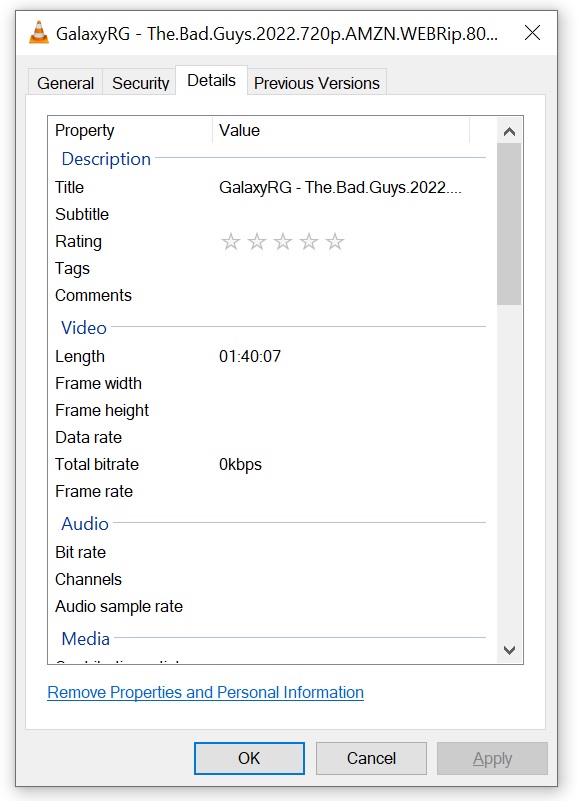The width and height of the screenshot is (587, 801).
Task: Switch to the General tab
Action: [65, 83]
